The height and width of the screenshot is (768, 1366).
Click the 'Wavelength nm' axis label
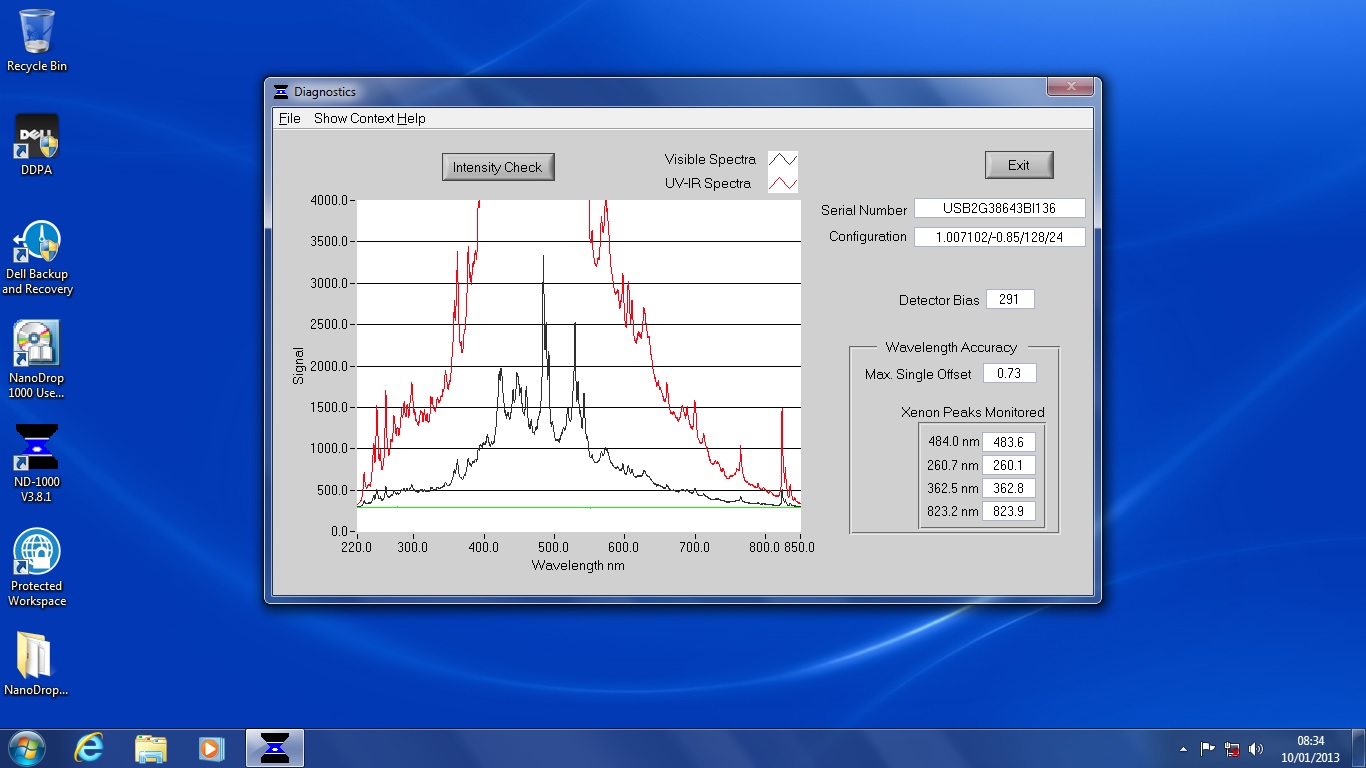pyautogui.click(x=578, y=565)
